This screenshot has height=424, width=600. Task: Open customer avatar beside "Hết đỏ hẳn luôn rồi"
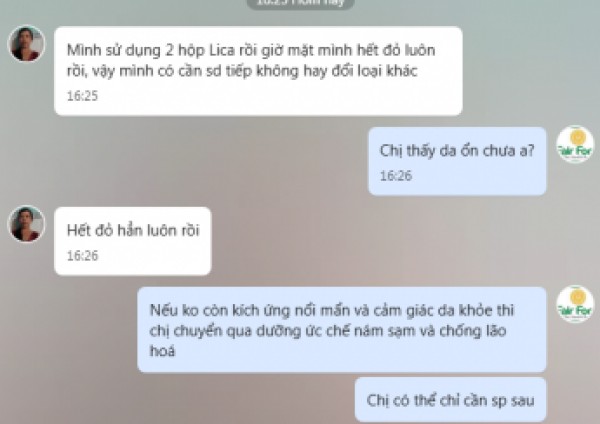(26, 224)
